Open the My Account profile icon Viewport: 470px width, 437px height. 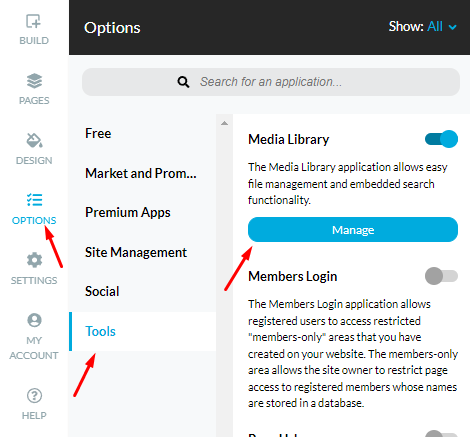pos(34,320)
